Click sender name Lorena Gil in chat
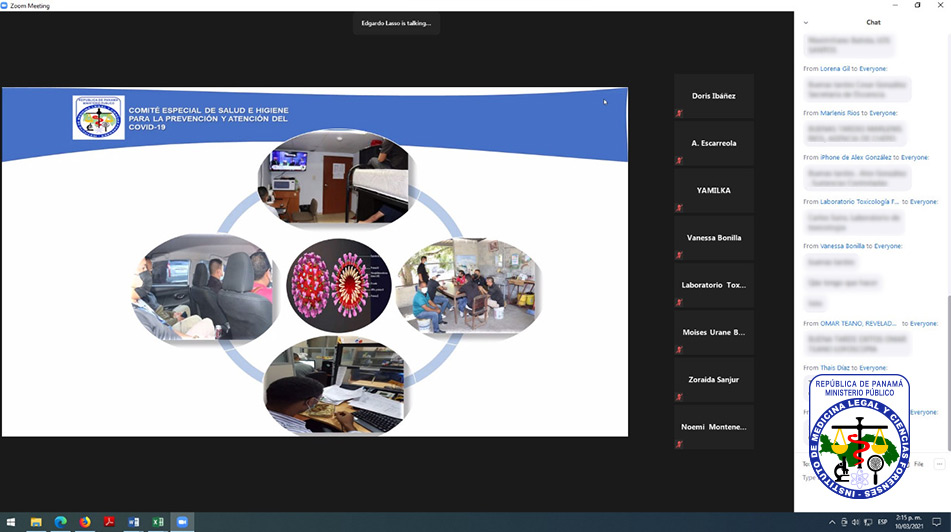The height and width of the screenshot is (532, 951). 835,69
